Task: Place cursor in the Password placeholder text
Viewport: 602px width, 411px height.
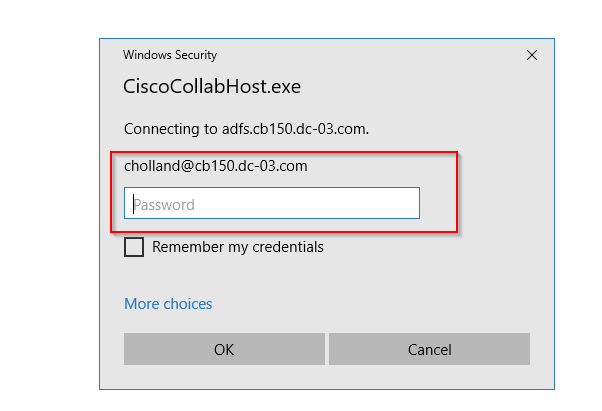Action: [164, 205]
